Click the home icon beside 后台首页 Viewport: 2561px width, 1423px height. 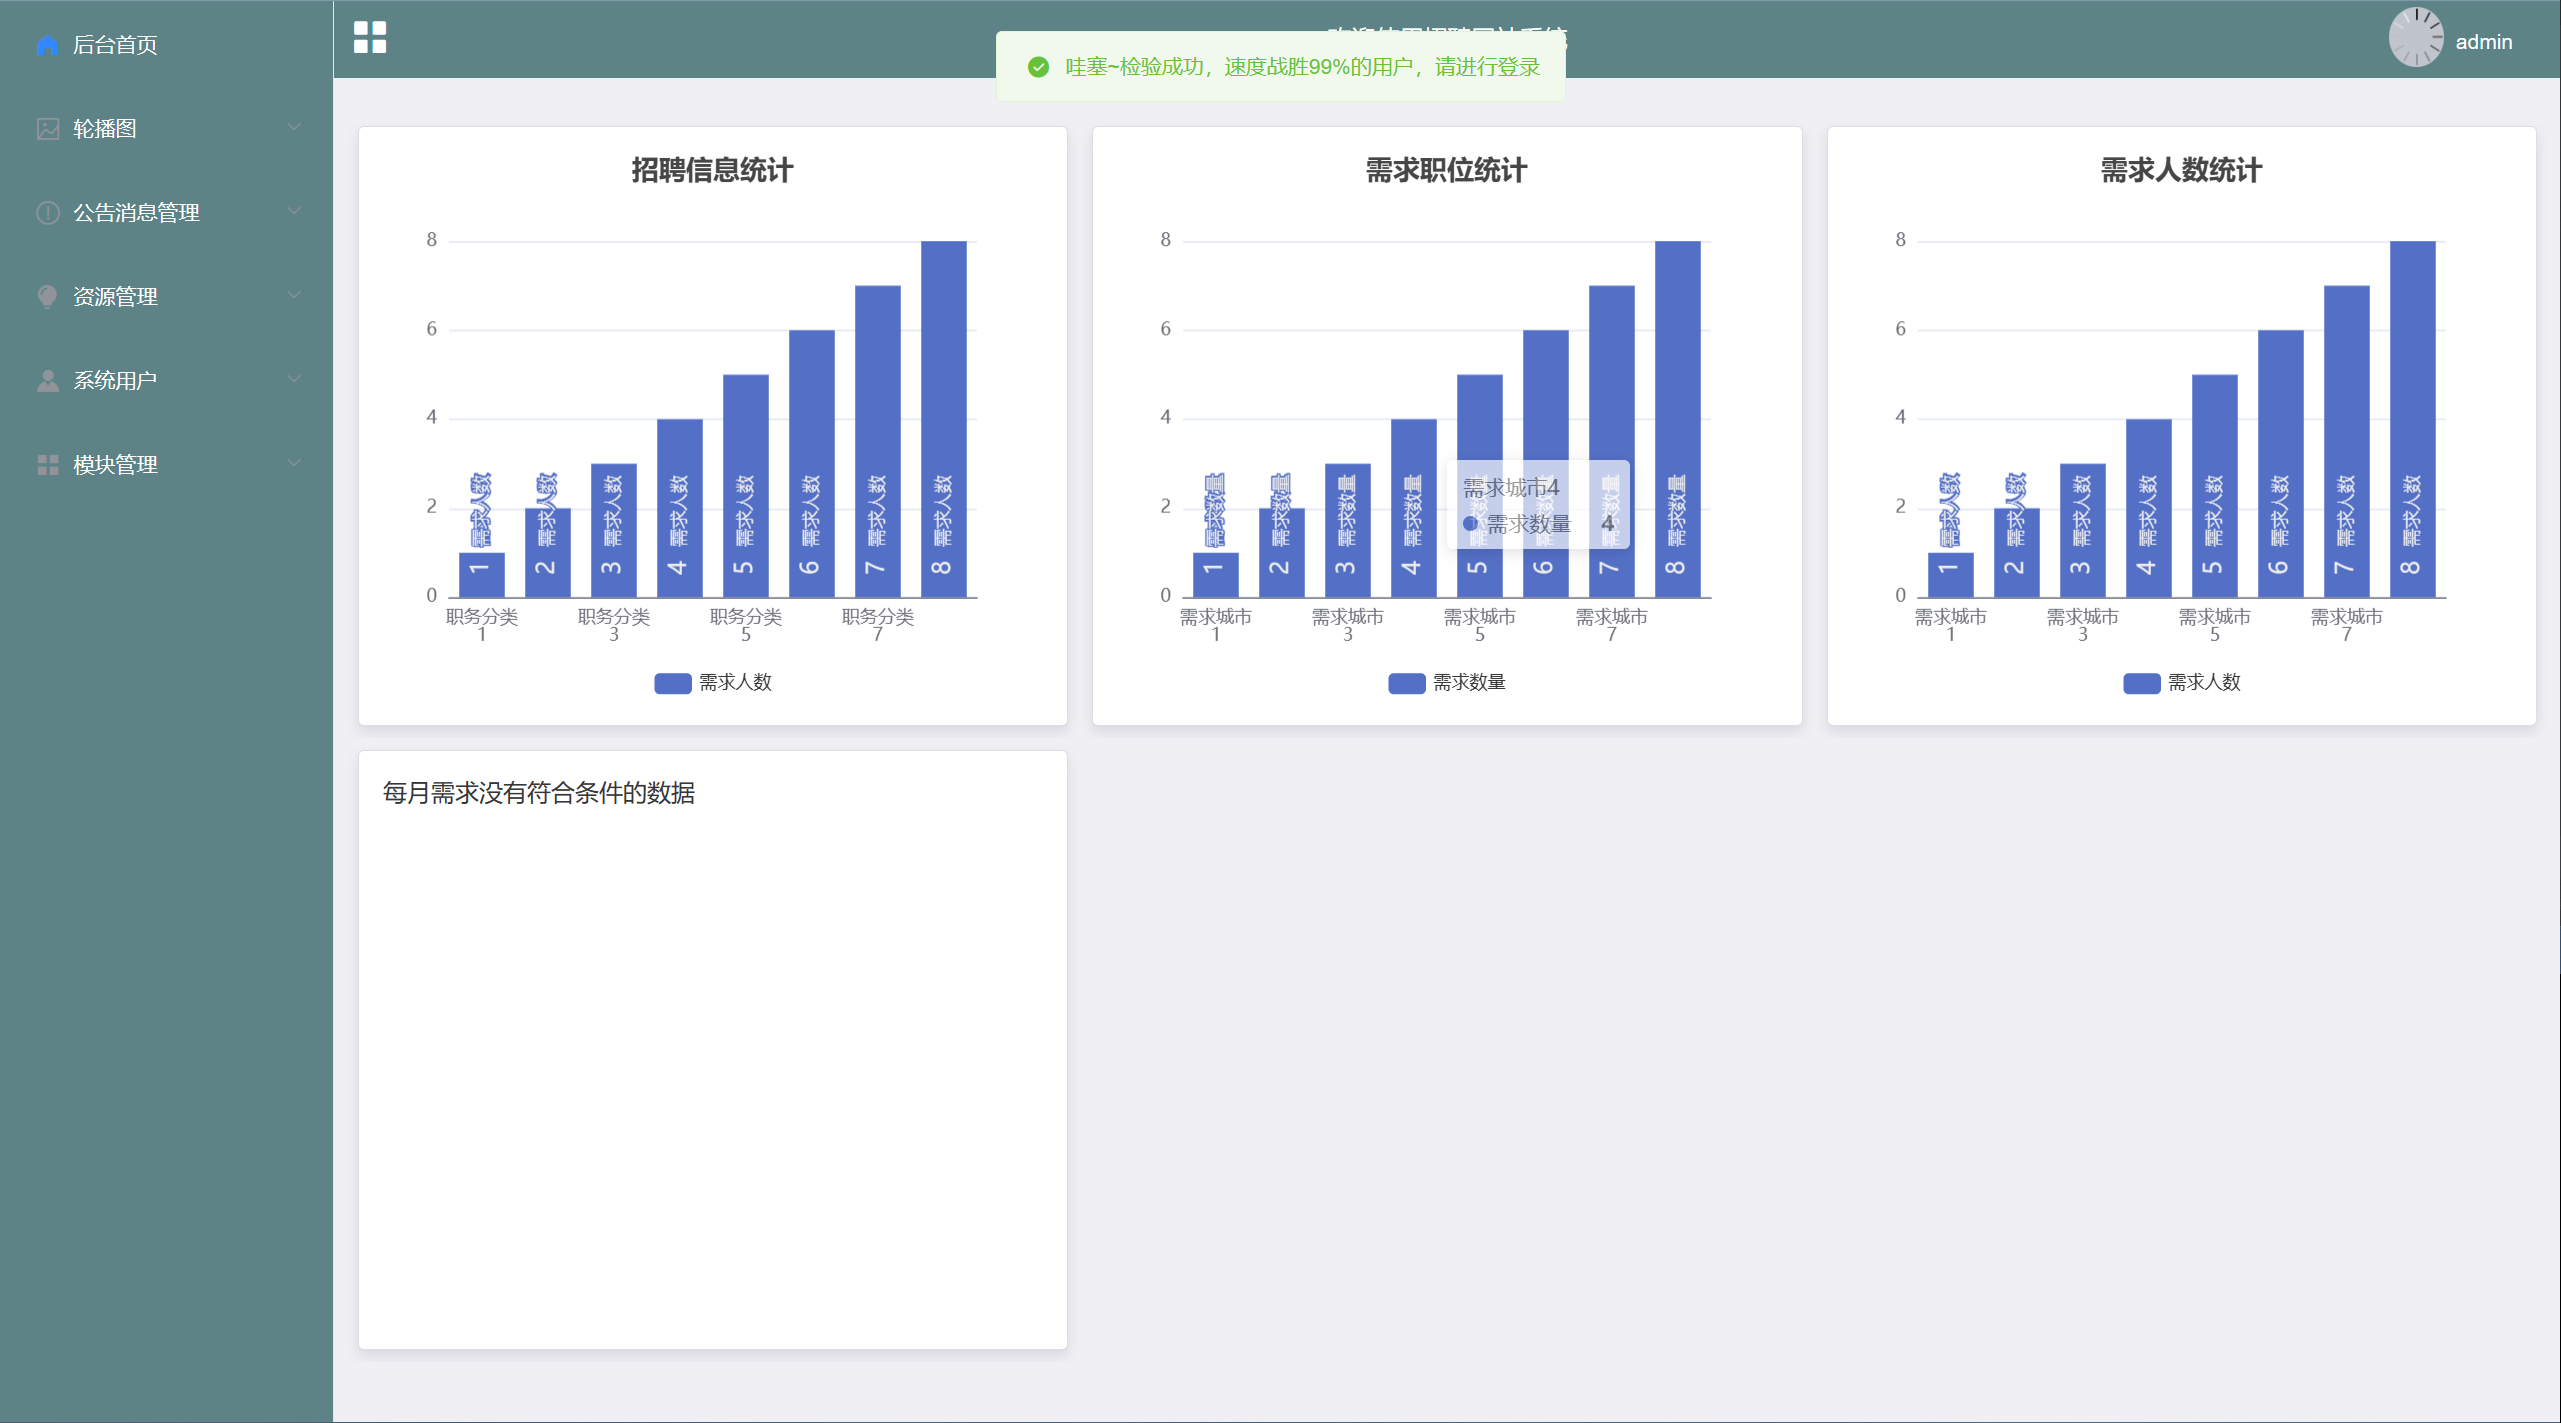[x=47, y=45]
